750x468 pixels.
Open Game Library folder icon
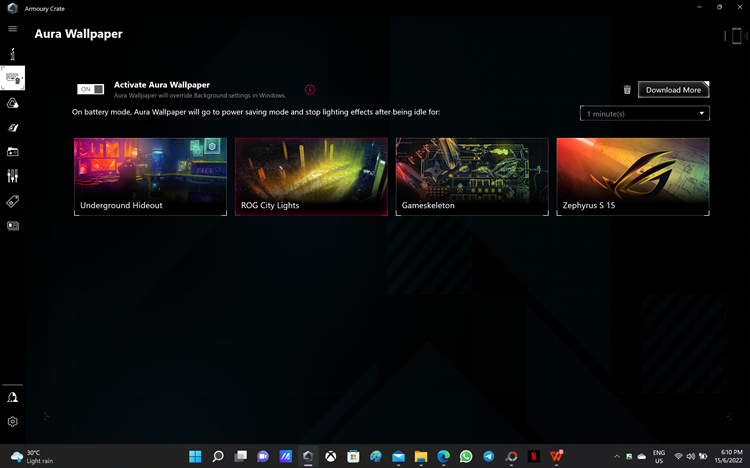tap(12, 152)
